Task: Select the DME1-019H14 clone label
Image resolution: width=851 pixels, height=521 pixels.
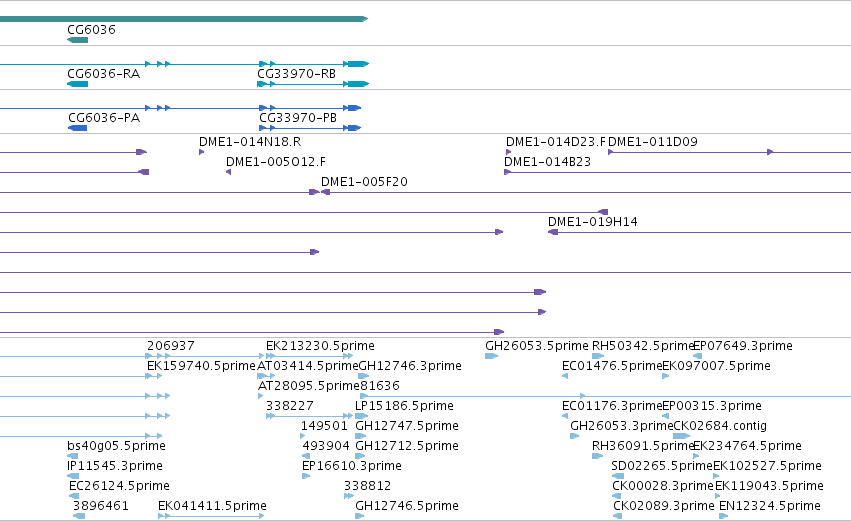Action: pos(593,222)
